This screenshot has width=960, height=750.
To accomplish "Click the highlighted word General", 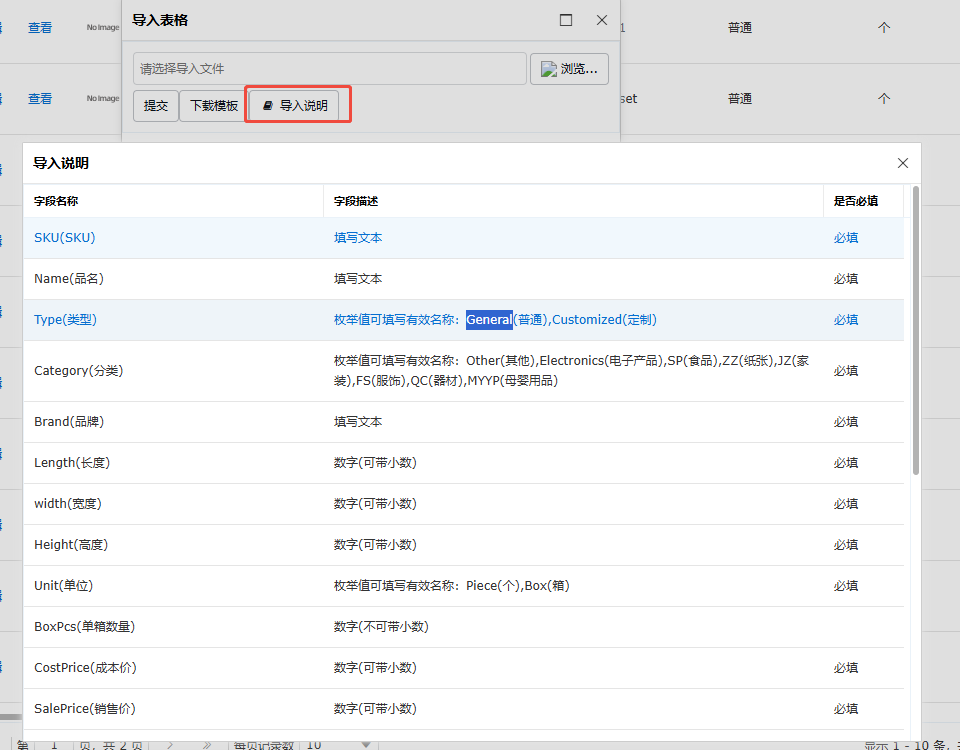I will tap(489, 320).
